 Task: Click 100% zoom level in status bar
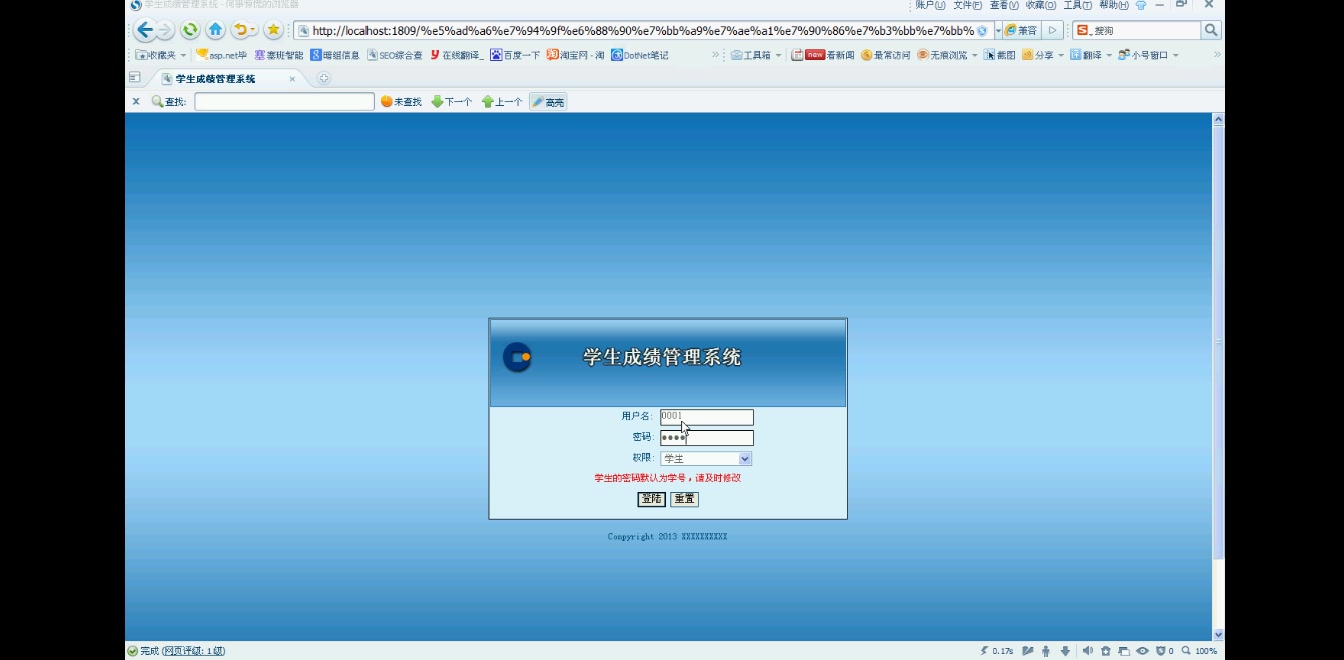point(1204,650)
